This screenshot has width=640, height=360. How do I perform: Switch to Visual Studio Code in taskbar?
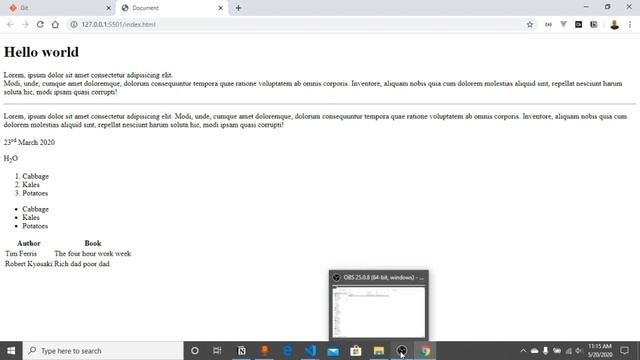coord(310,351)
